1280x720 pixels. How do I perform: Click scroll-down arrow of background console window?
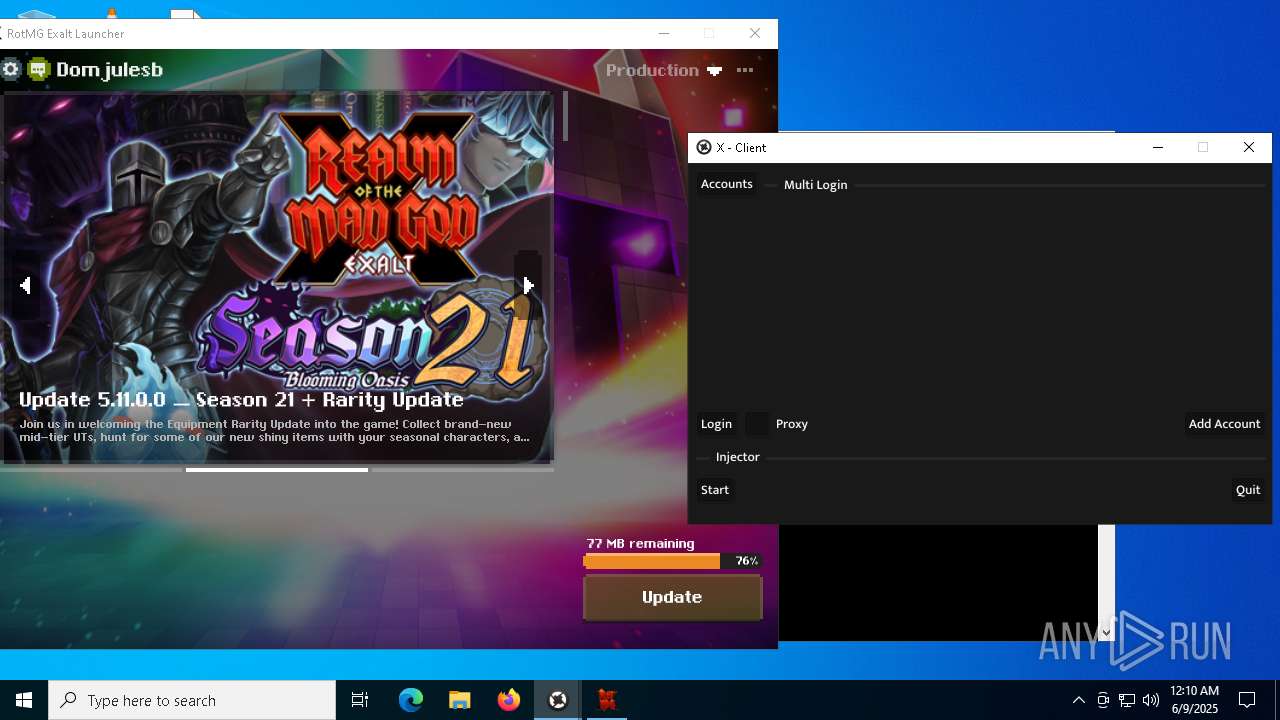point(1106,632)
